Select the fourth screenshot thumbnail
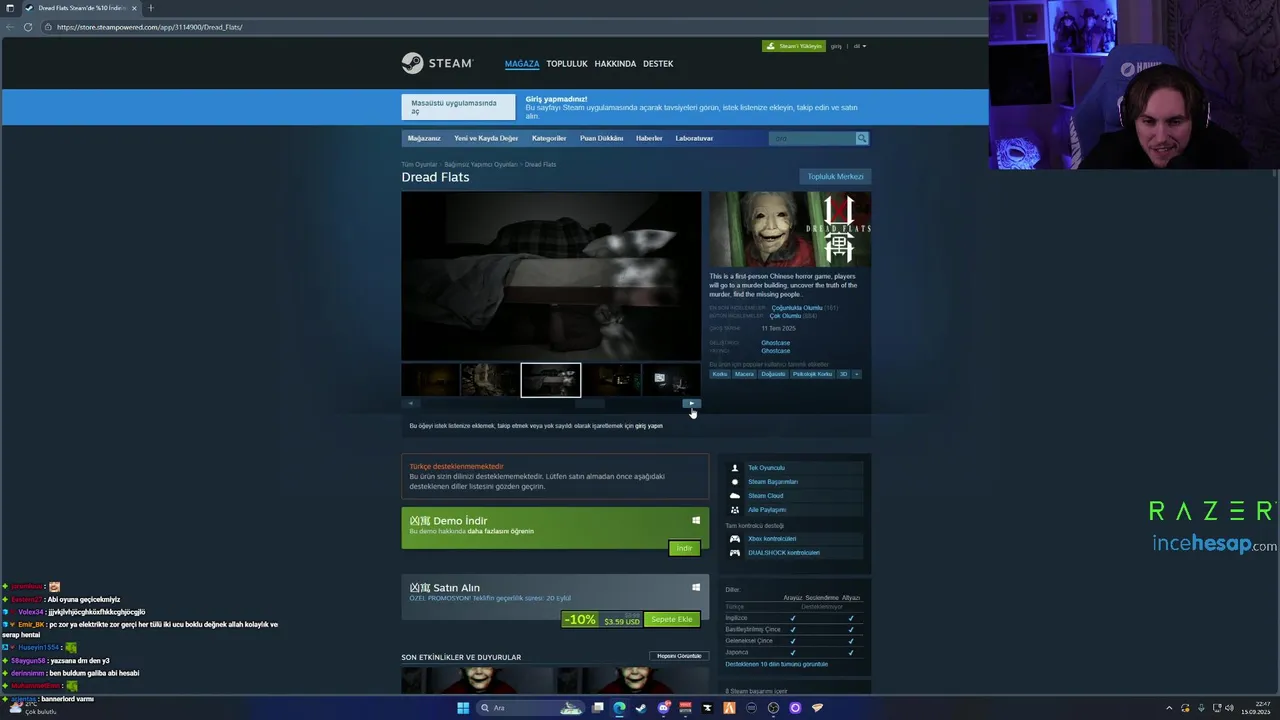 (x=611, y=380)
